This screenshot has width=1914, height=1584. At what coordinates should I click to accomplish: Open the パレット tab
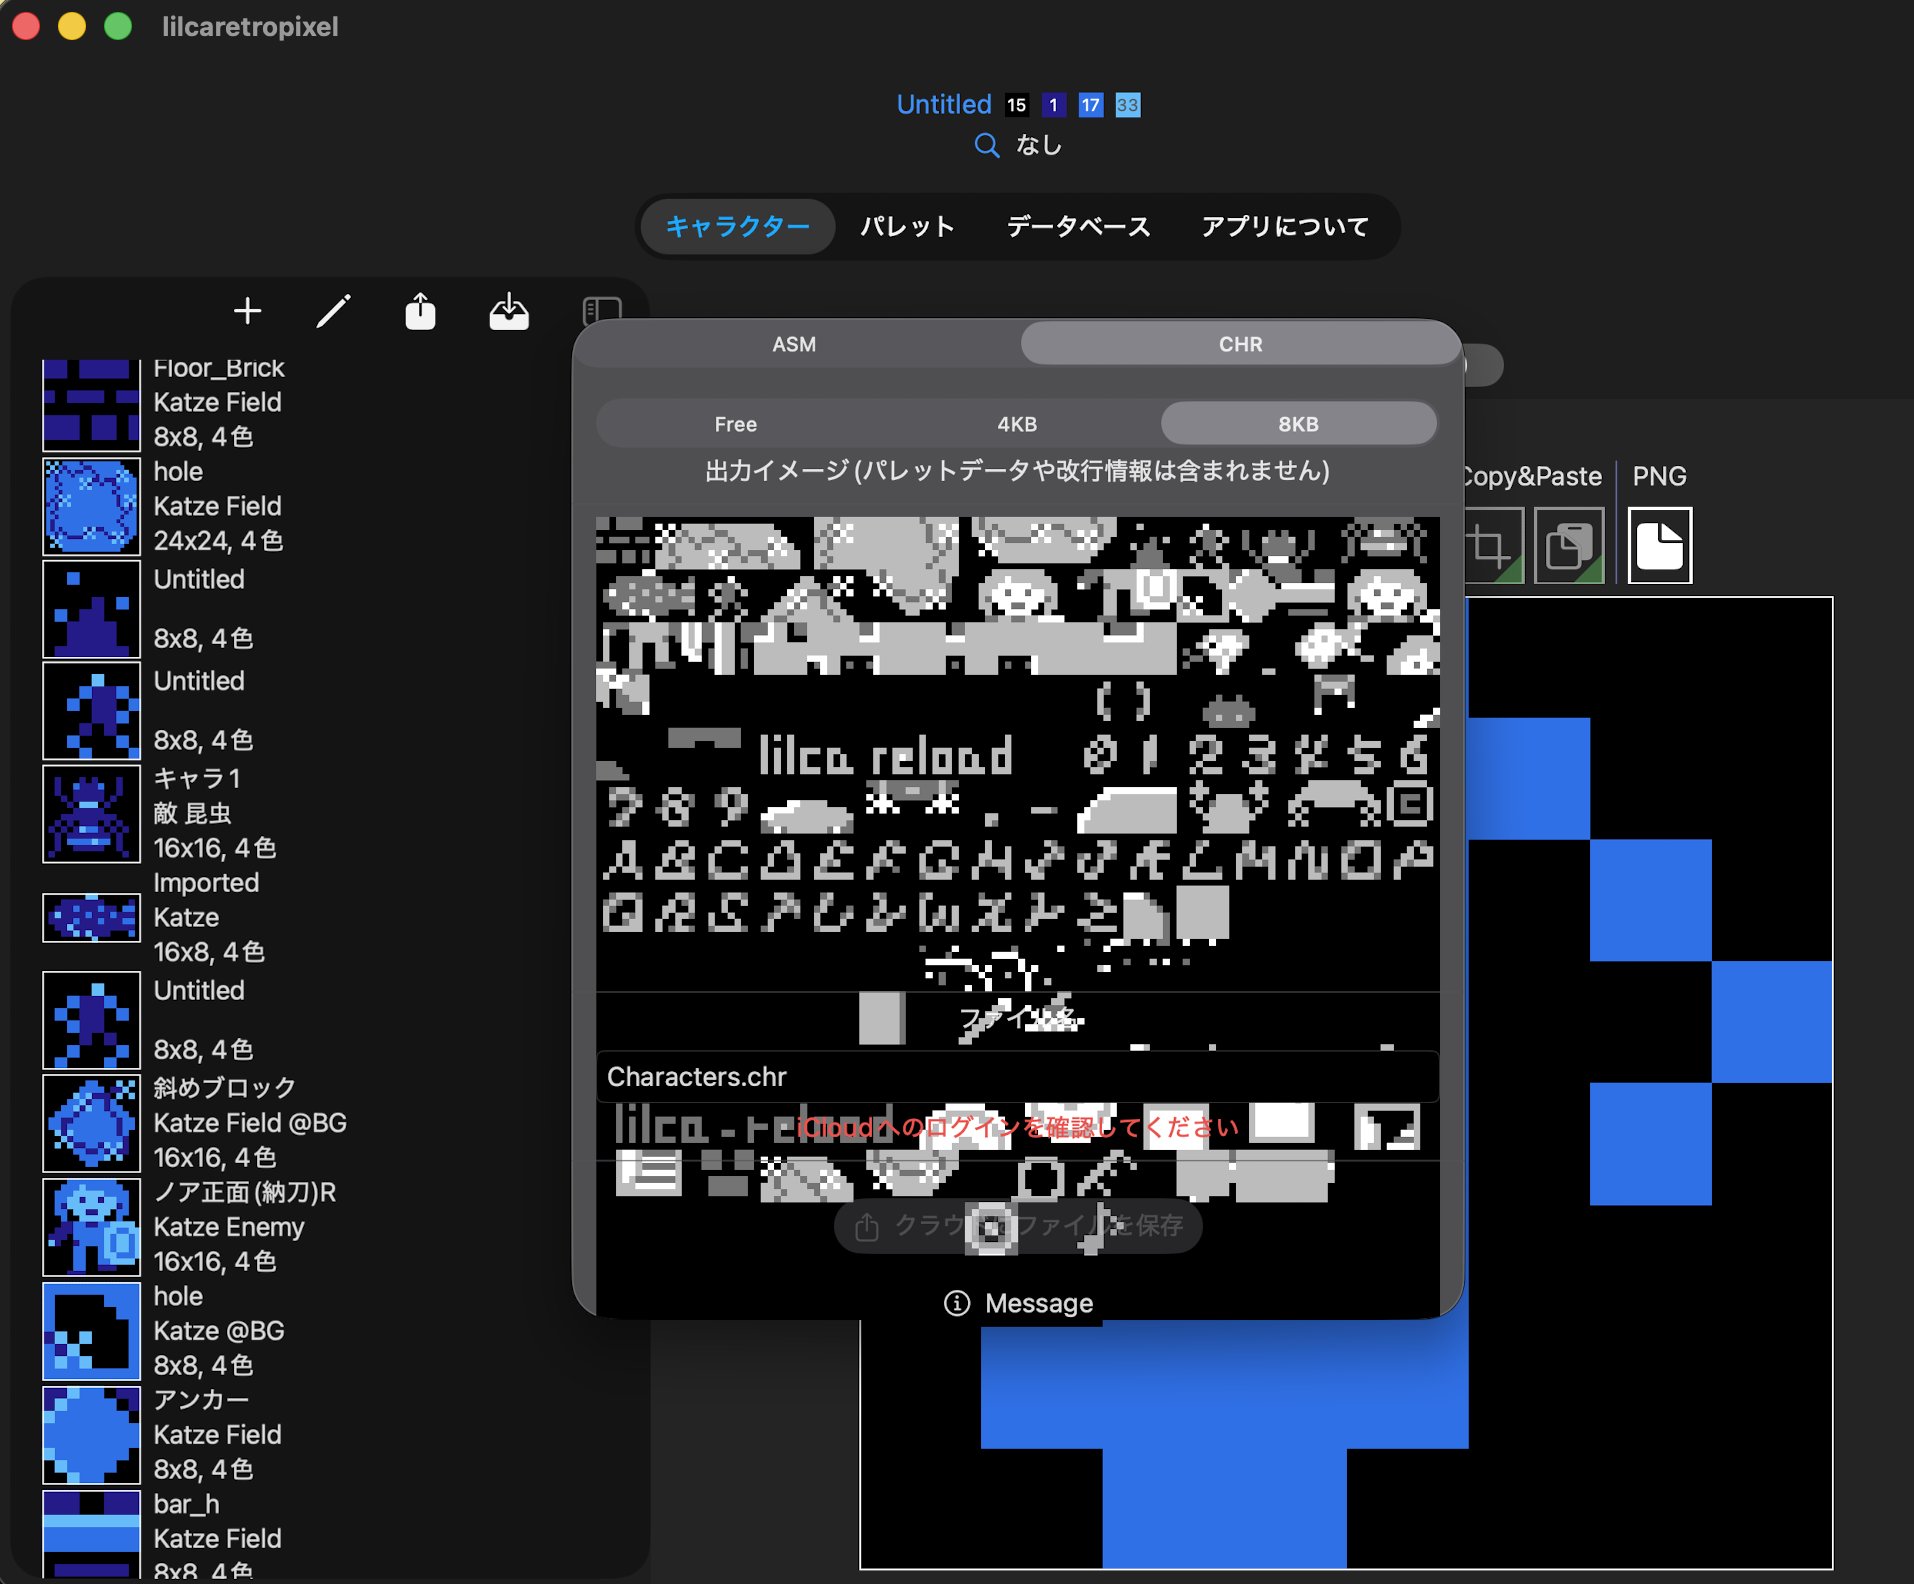click(x=907, y=226)
